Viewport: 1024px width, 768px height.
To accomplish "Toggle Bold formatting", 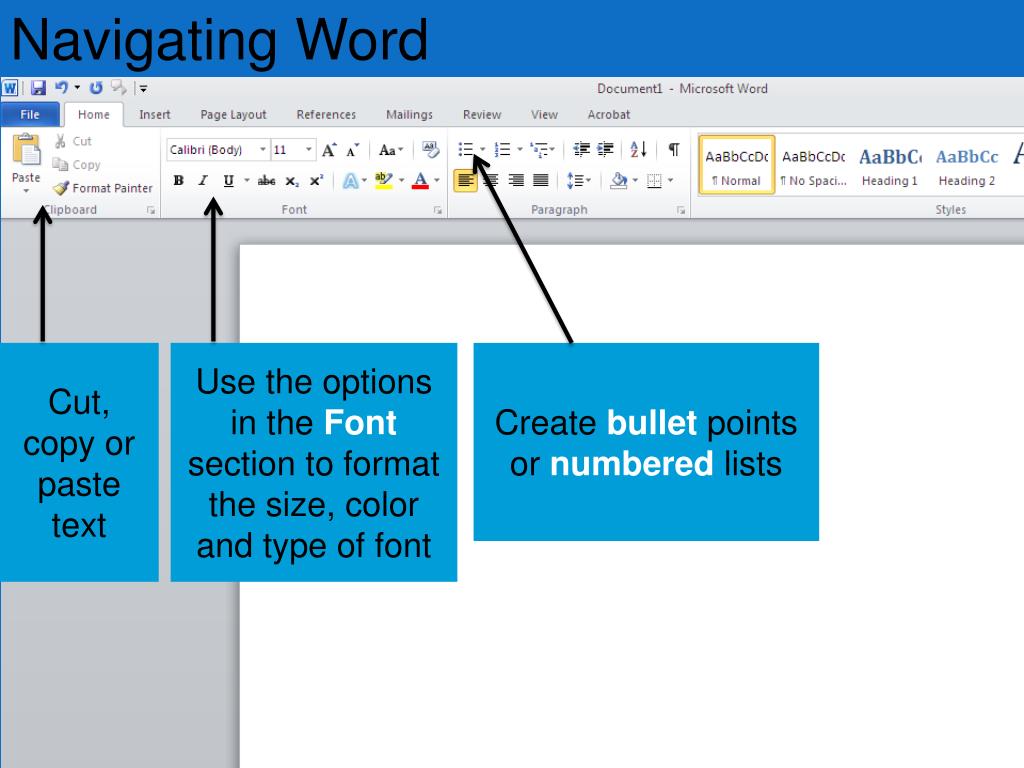I will (178, 181).
